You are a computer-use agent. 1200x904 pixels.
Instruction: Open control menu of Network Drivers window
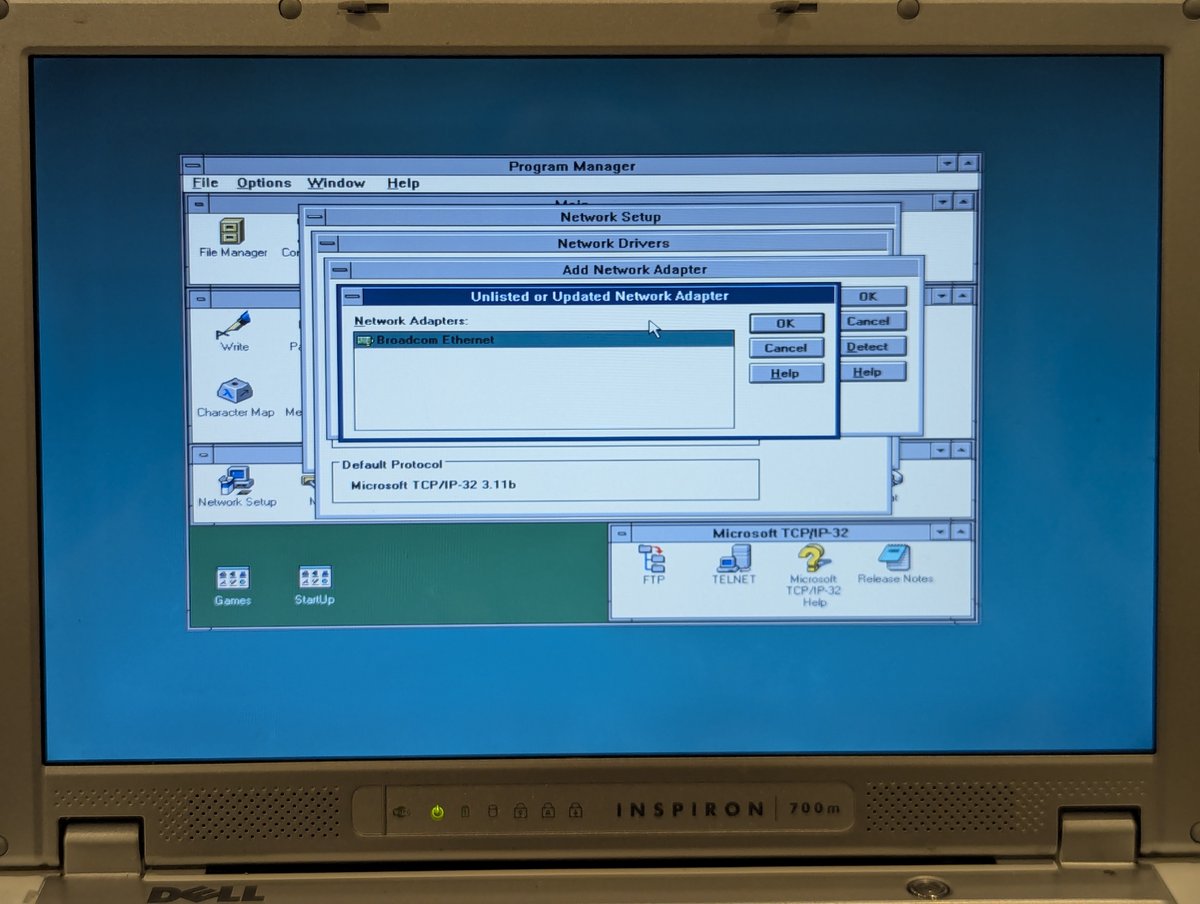tap(327, 243)
